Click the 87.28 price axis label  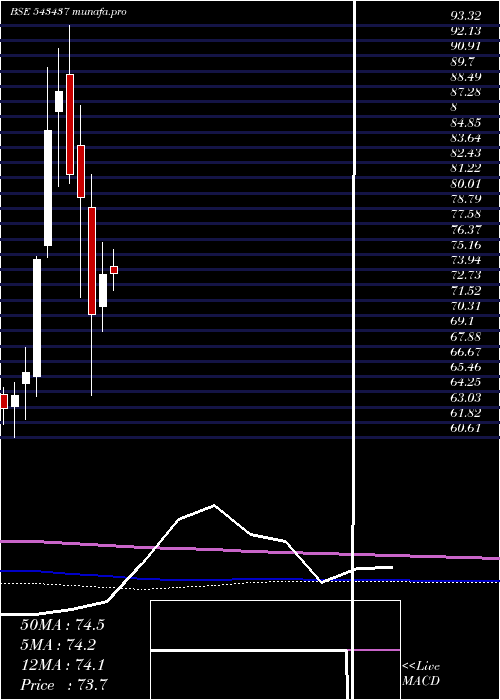point(466,92)
